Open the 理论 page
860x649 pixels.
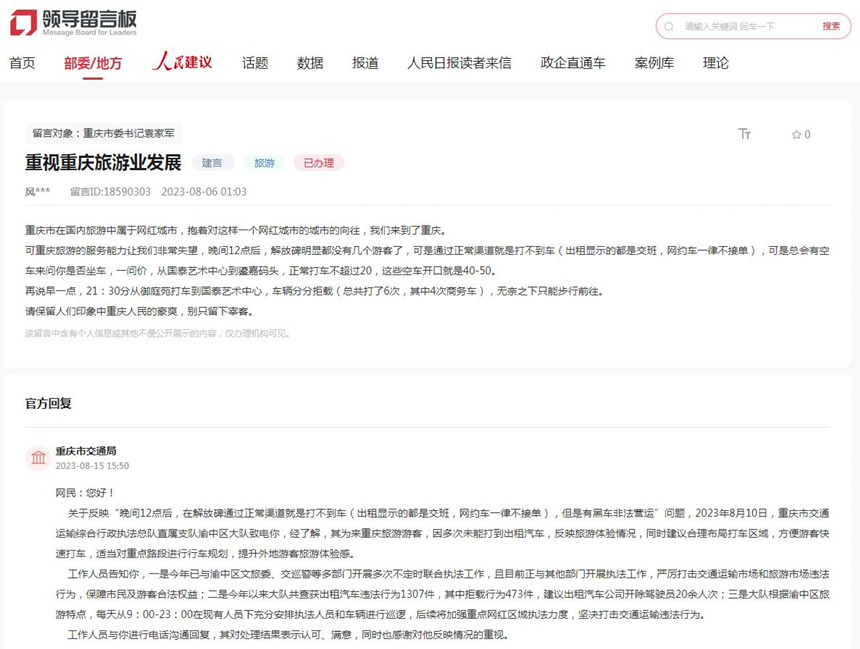(x=716, y=62)
